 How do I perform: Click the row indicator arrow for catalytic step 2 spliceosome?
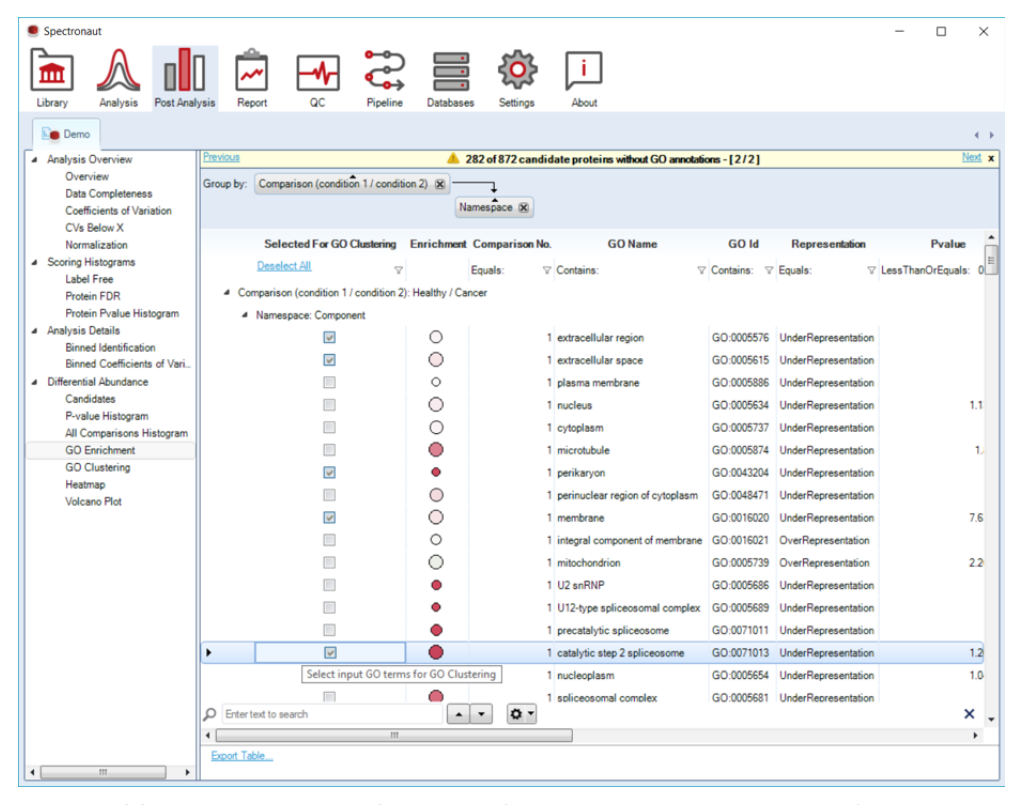pyautogui.click(x=209, y=652)
